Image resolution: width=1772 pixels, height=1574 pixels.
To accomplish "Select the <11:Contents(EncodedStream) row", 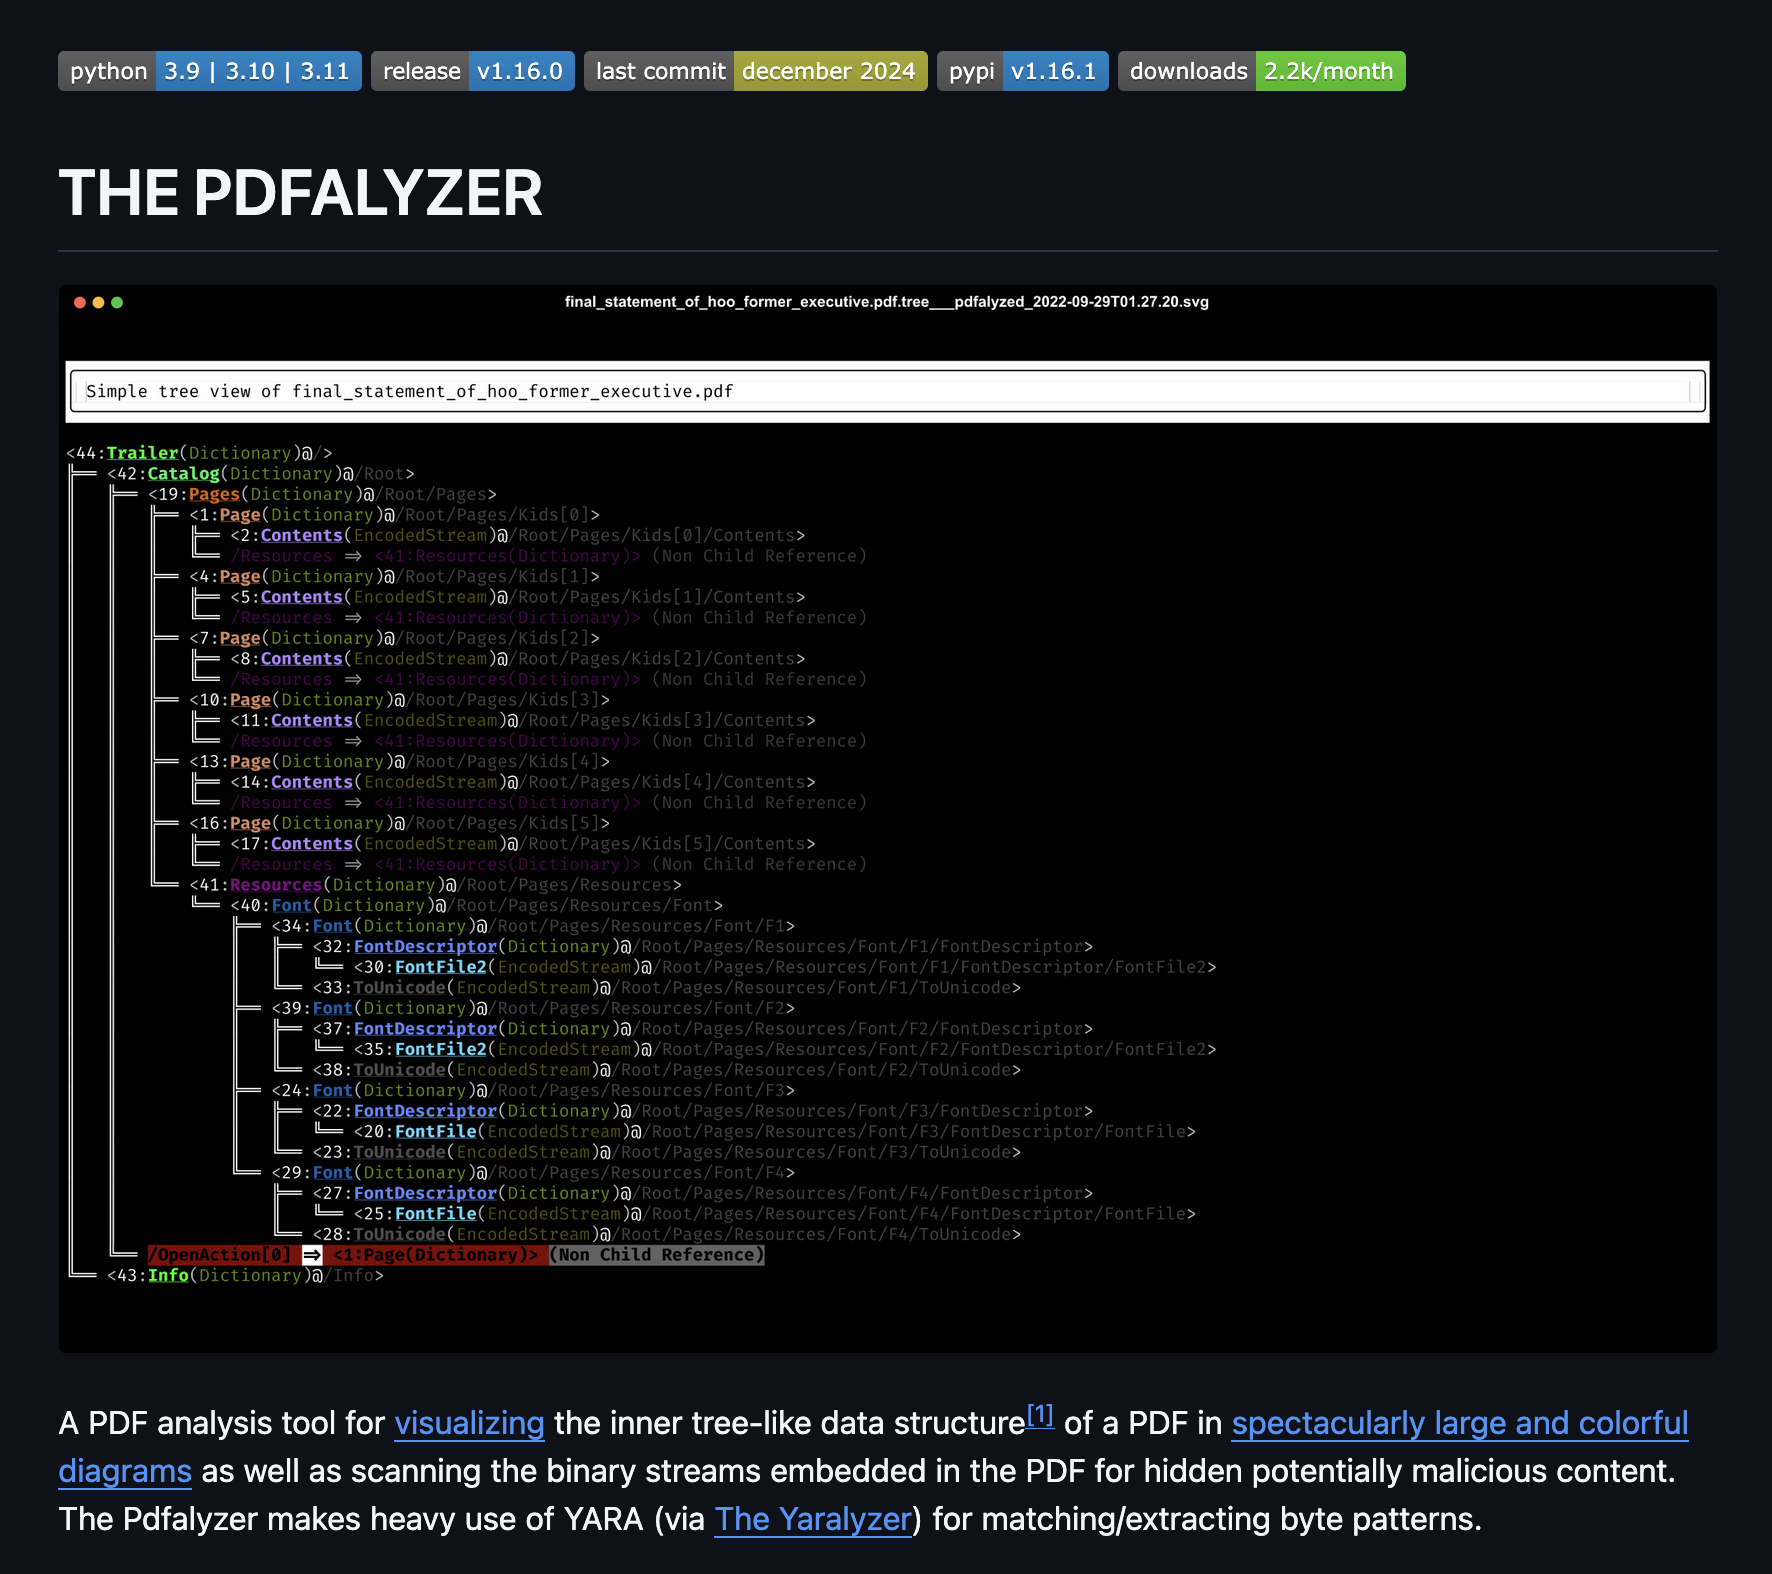I will (x=523, y=720).
